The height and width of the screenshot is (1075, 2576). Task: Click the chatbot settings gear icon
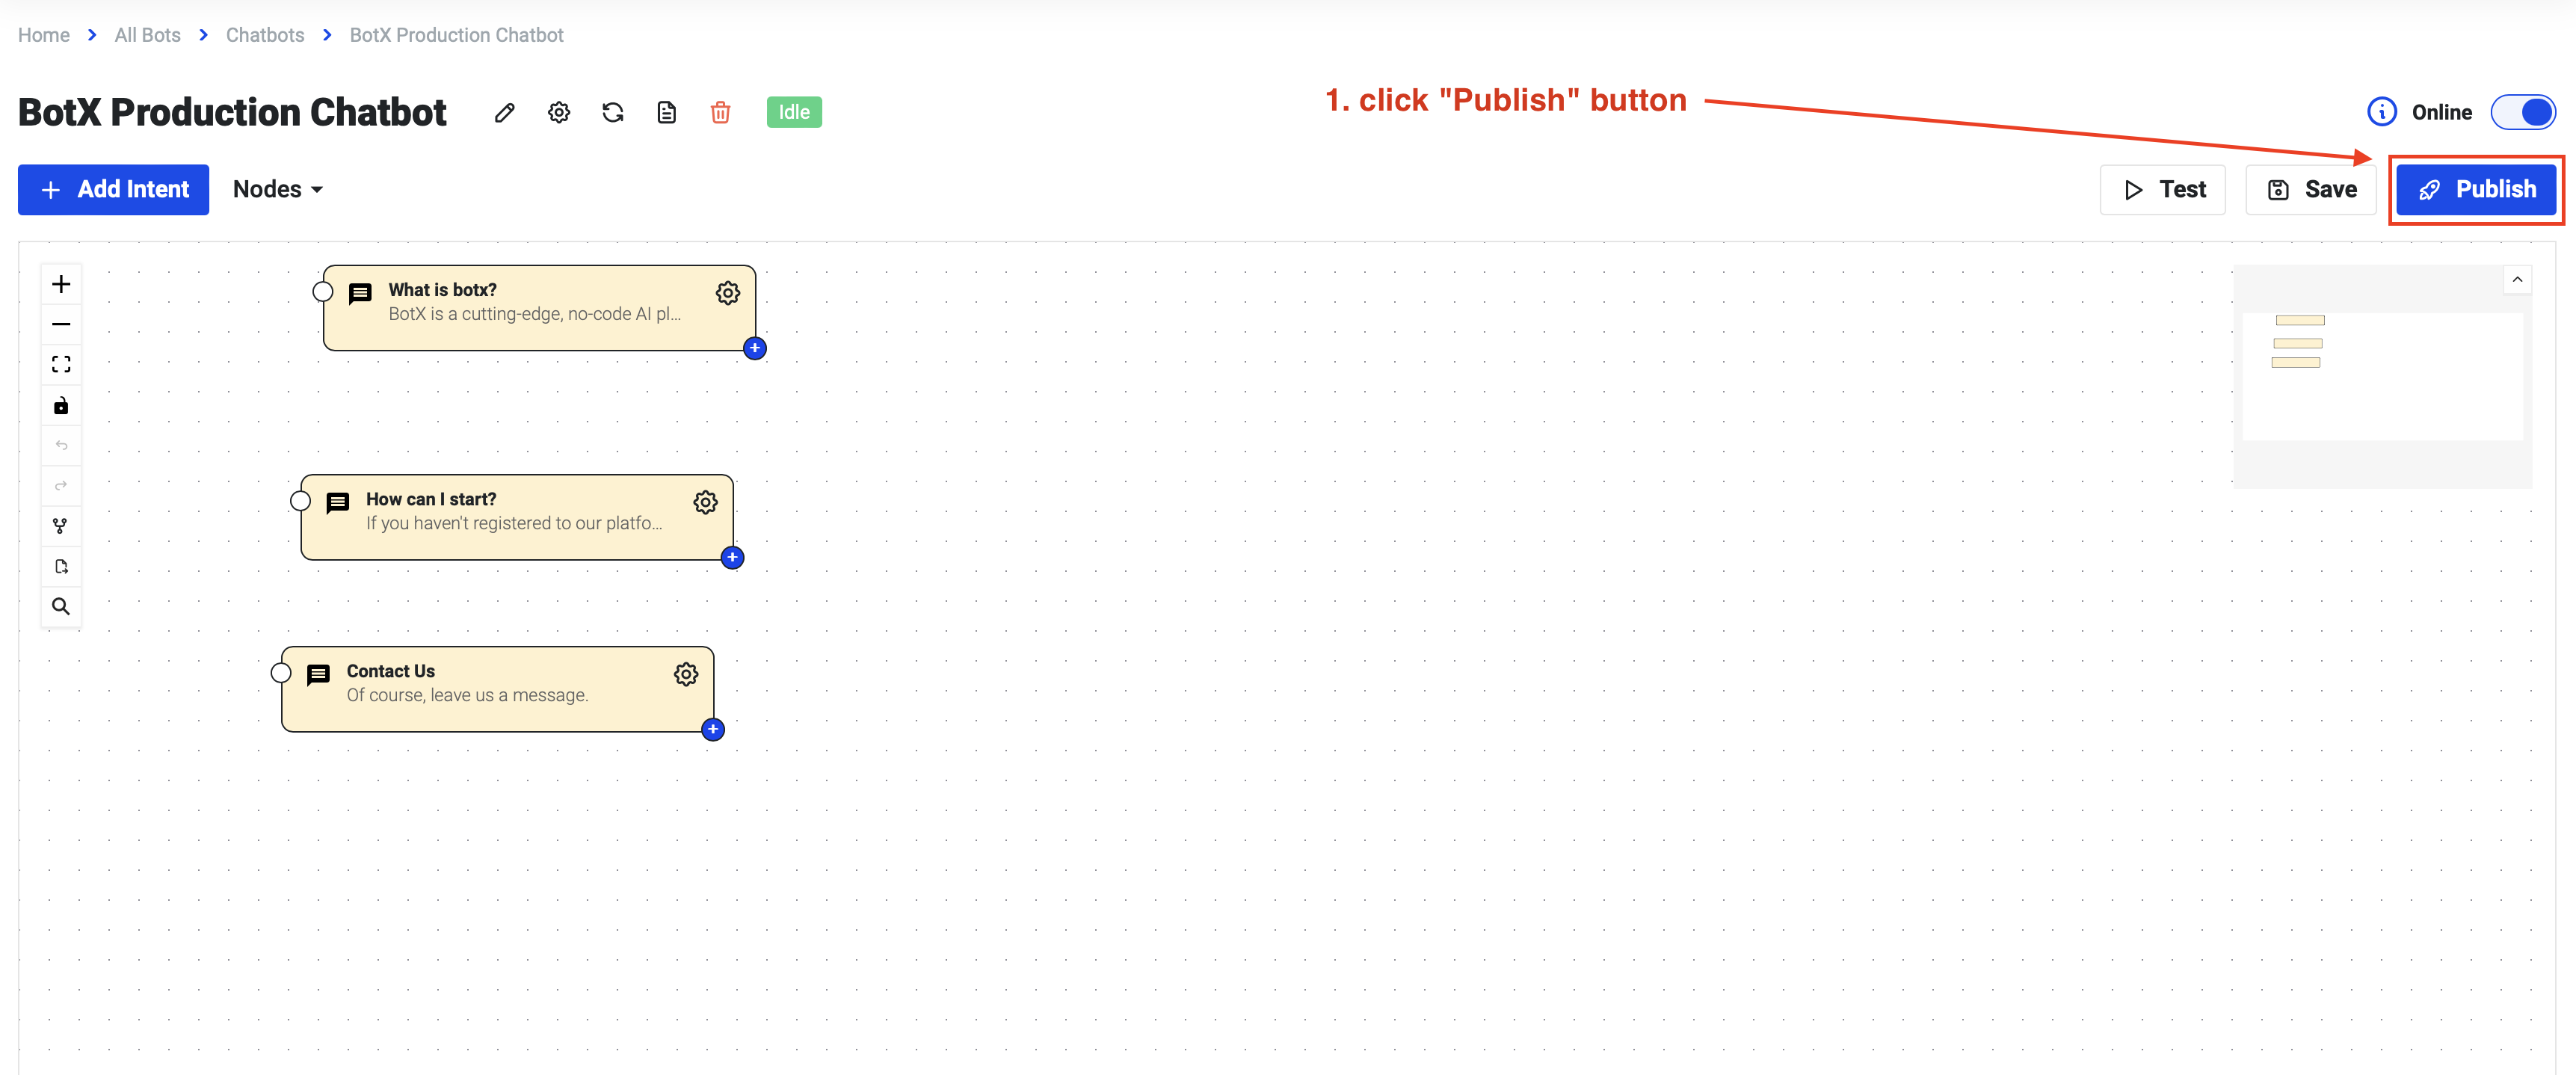(560, 112)
